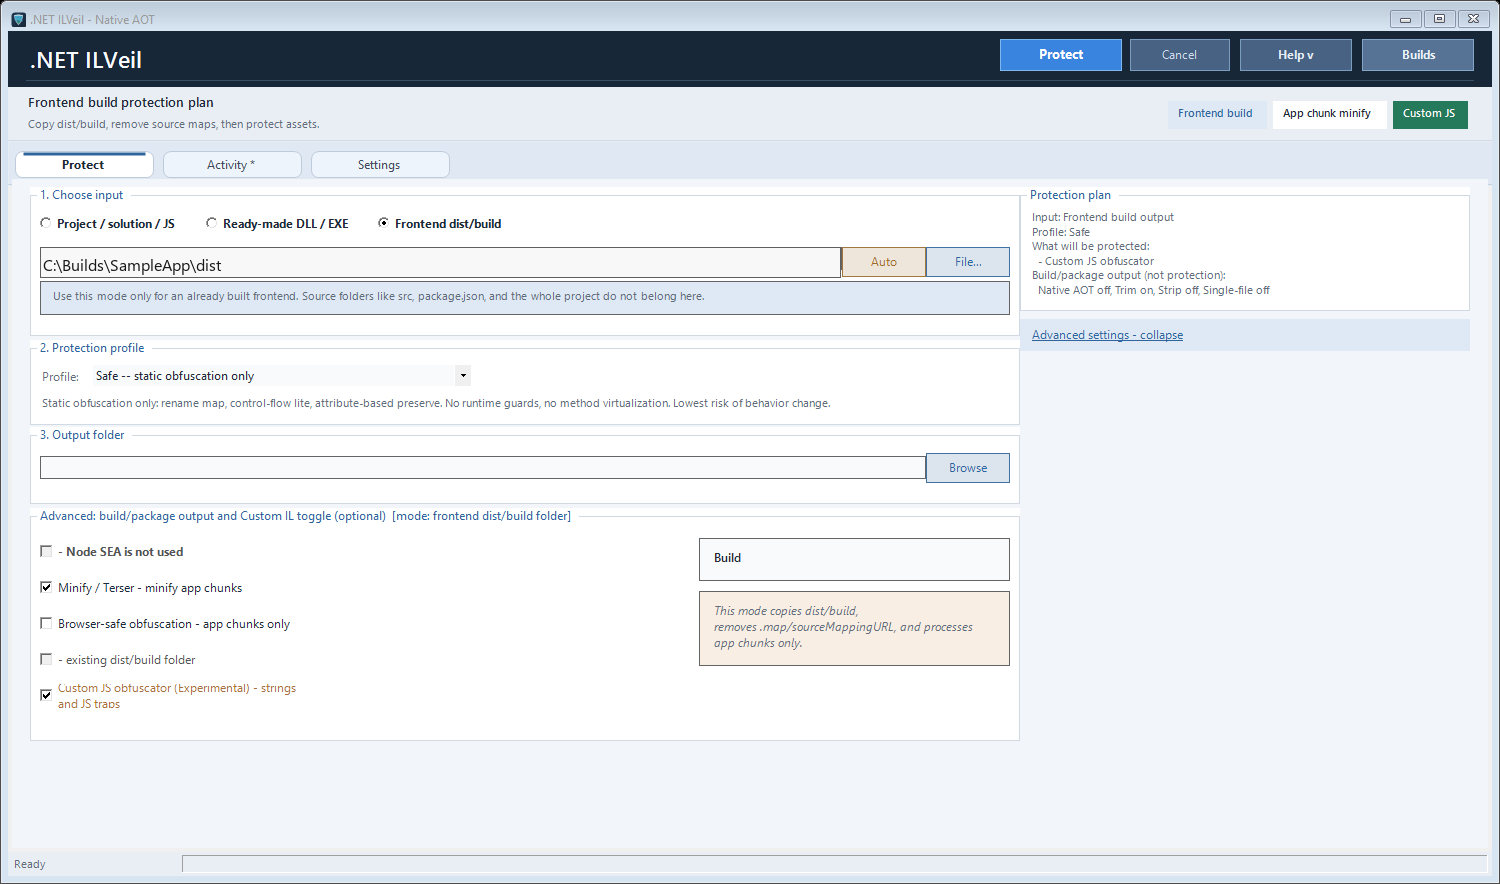
Task: Minimize the ILVeil window
Action: [x=1405, y=19]
